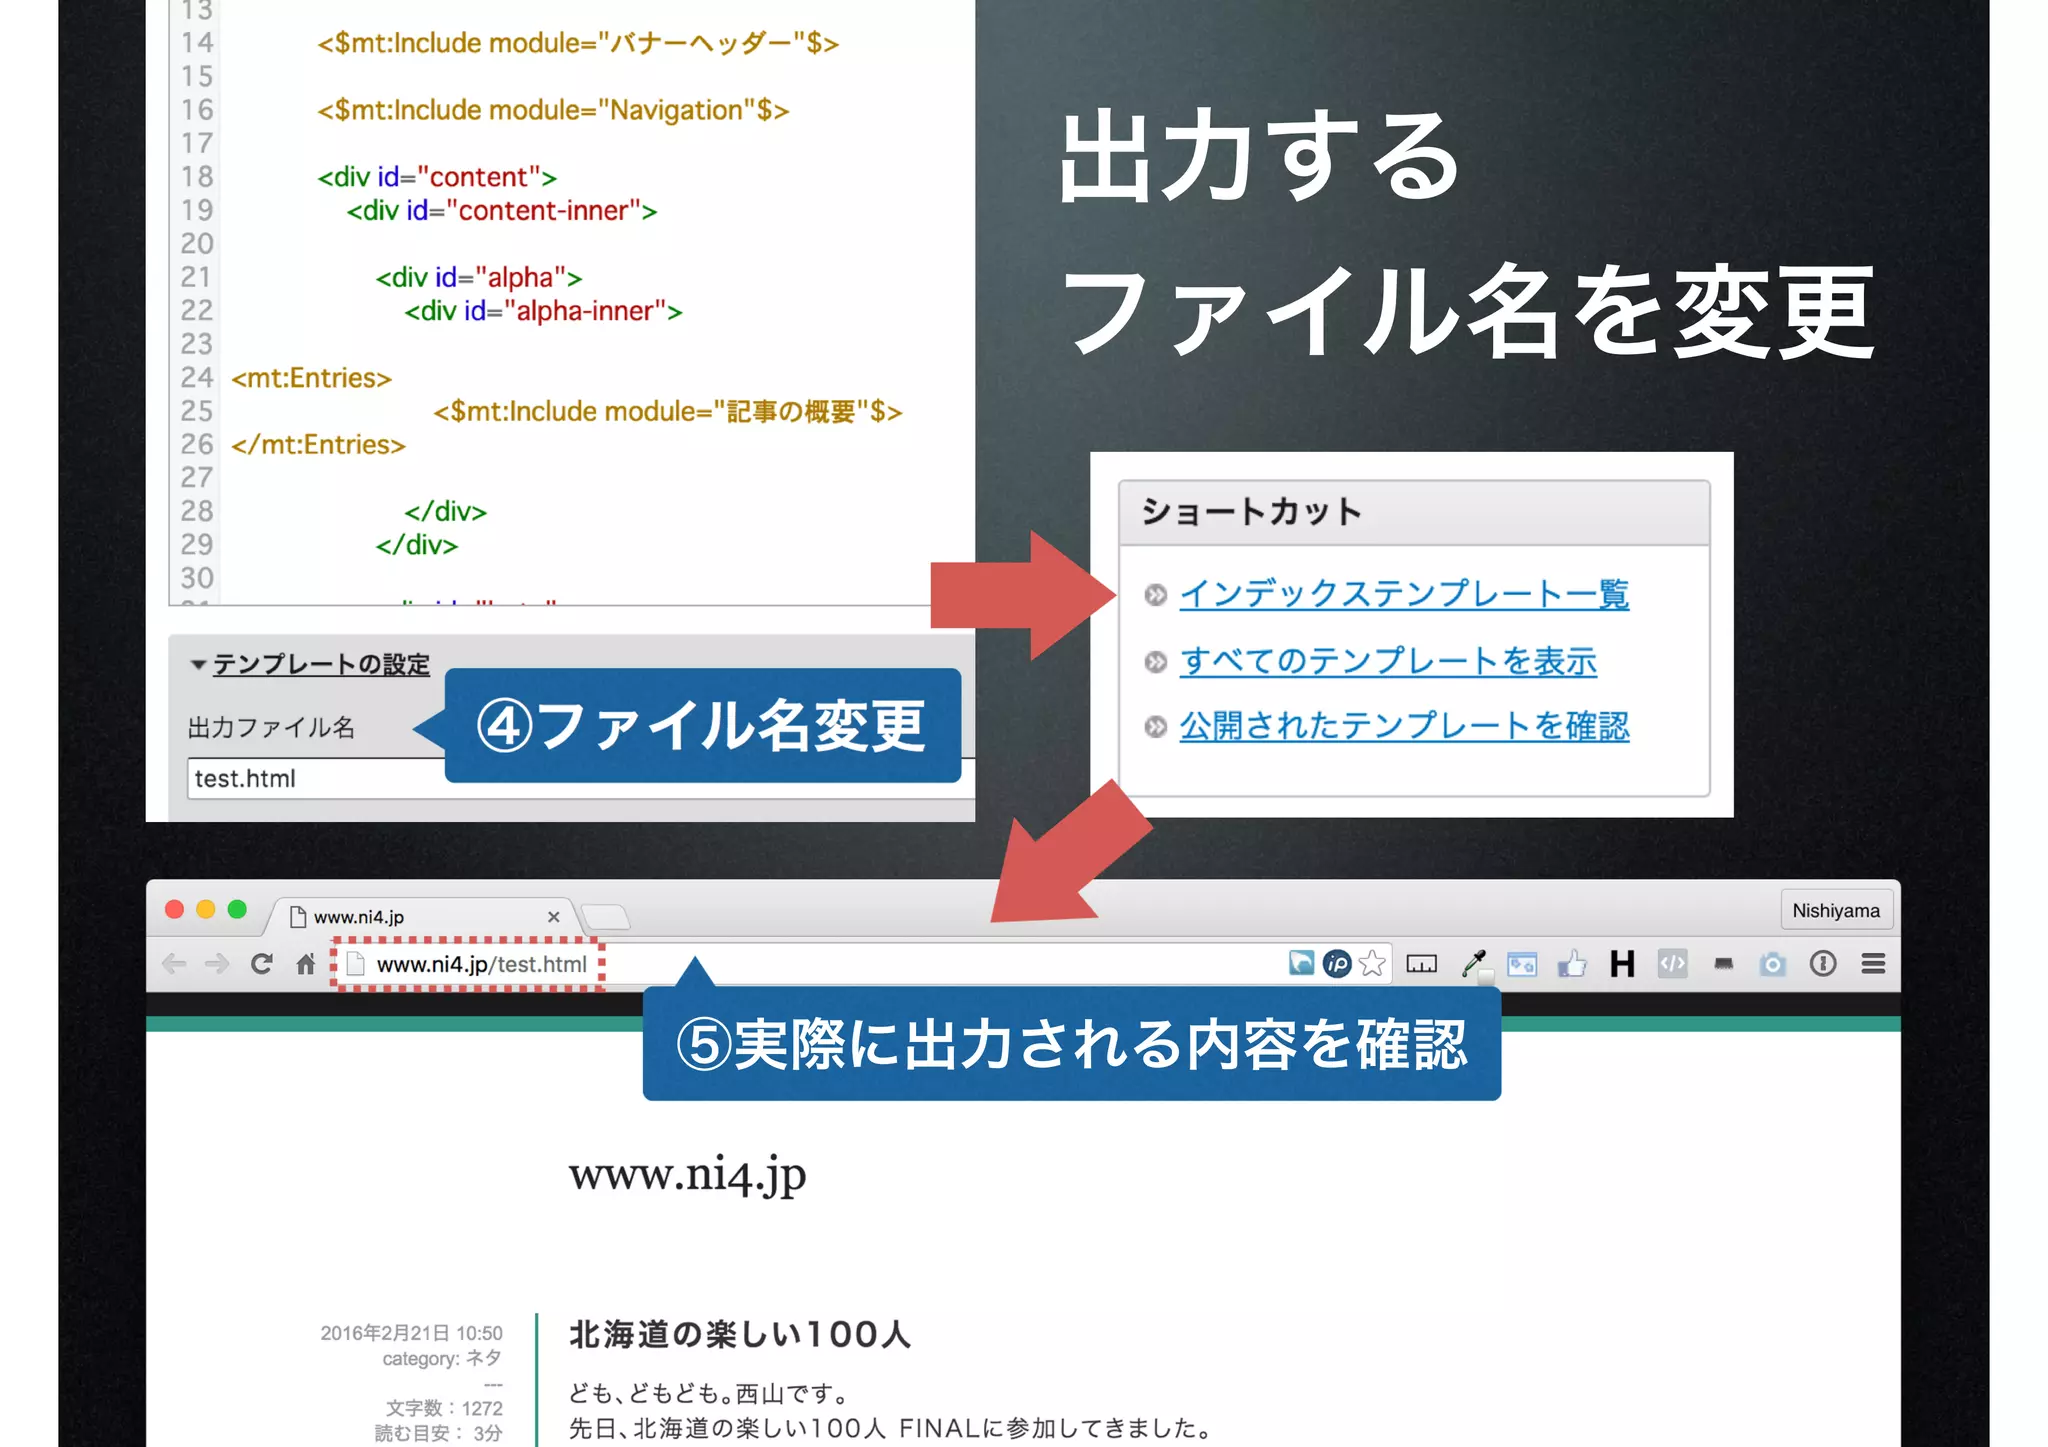Screen dimensions: 2048x1447
Task: Click bullet icon beside 公開されたテンプレートを確認
Action: (x=1156, y=727)
